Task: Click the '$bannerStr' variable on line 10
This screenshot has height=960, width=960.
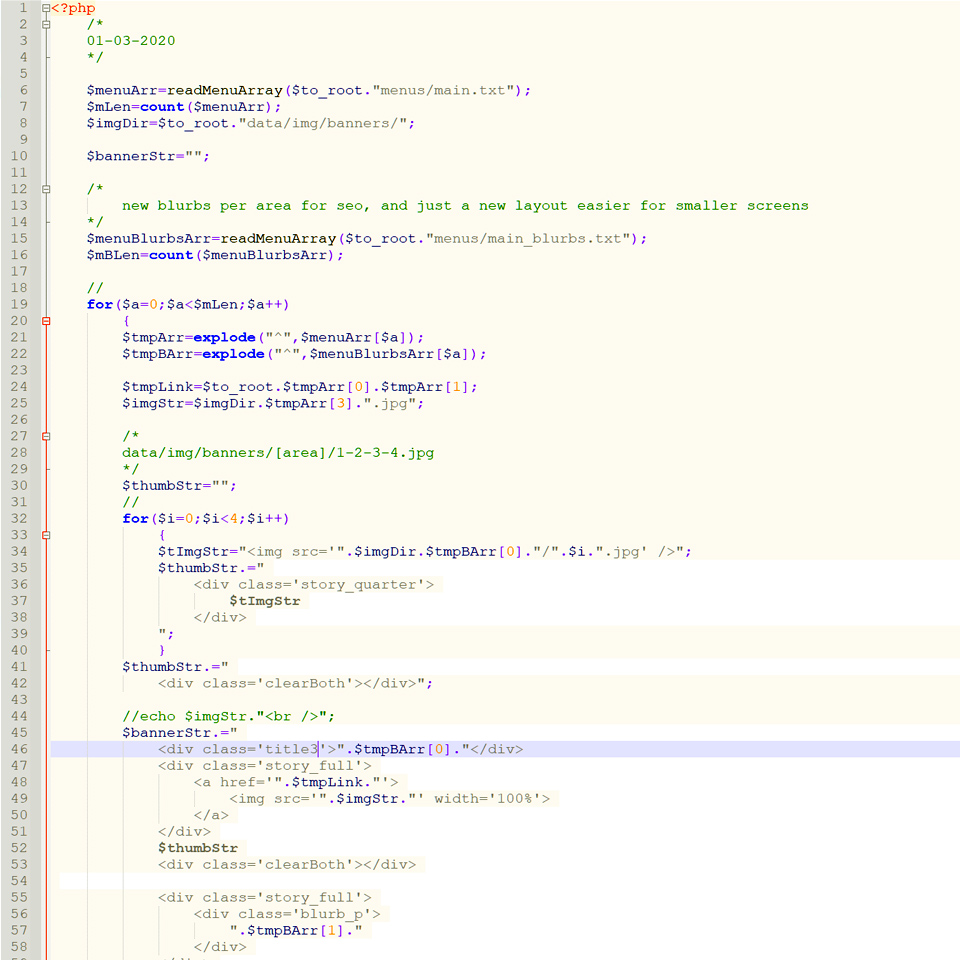Action: 131,156
